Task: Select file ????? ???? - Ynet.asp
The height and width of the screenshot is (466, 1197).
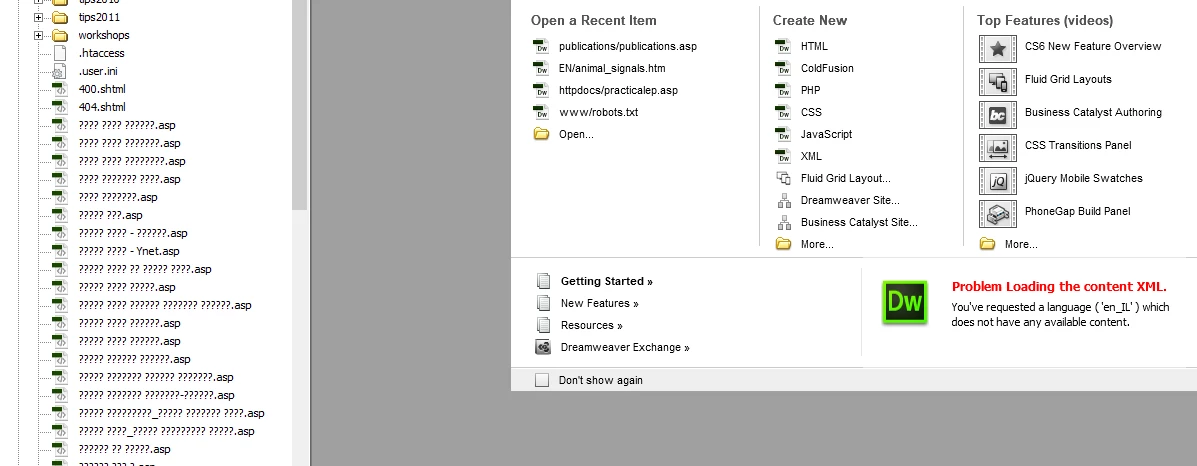Action: coord(129,251)
